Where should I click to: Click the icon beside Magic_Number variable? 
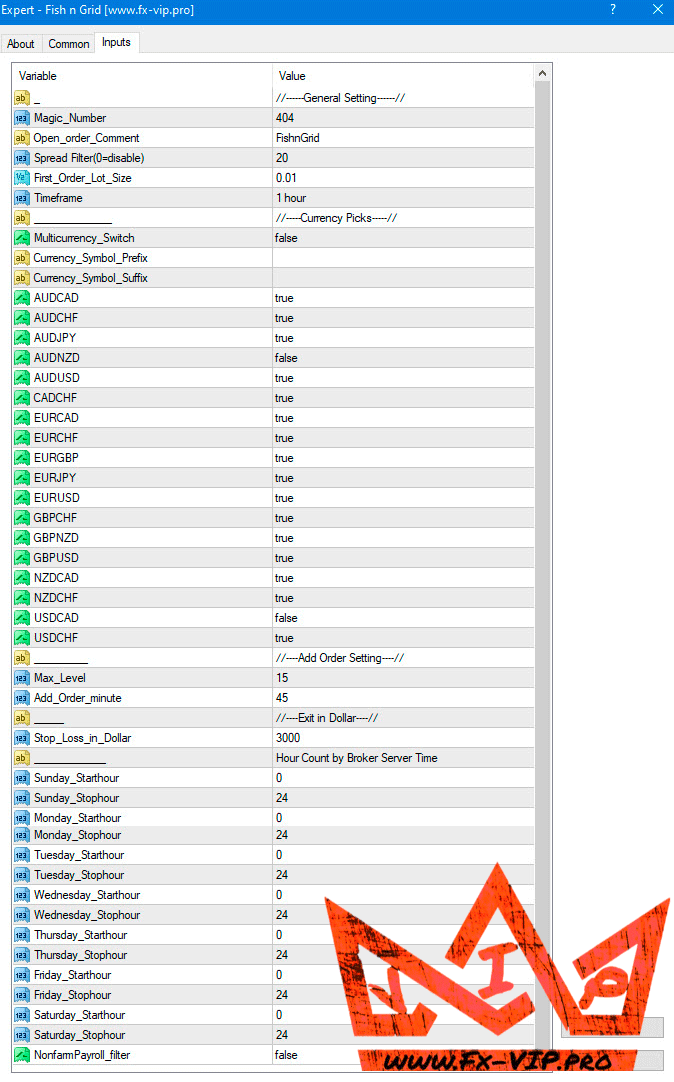pos(21,118)
